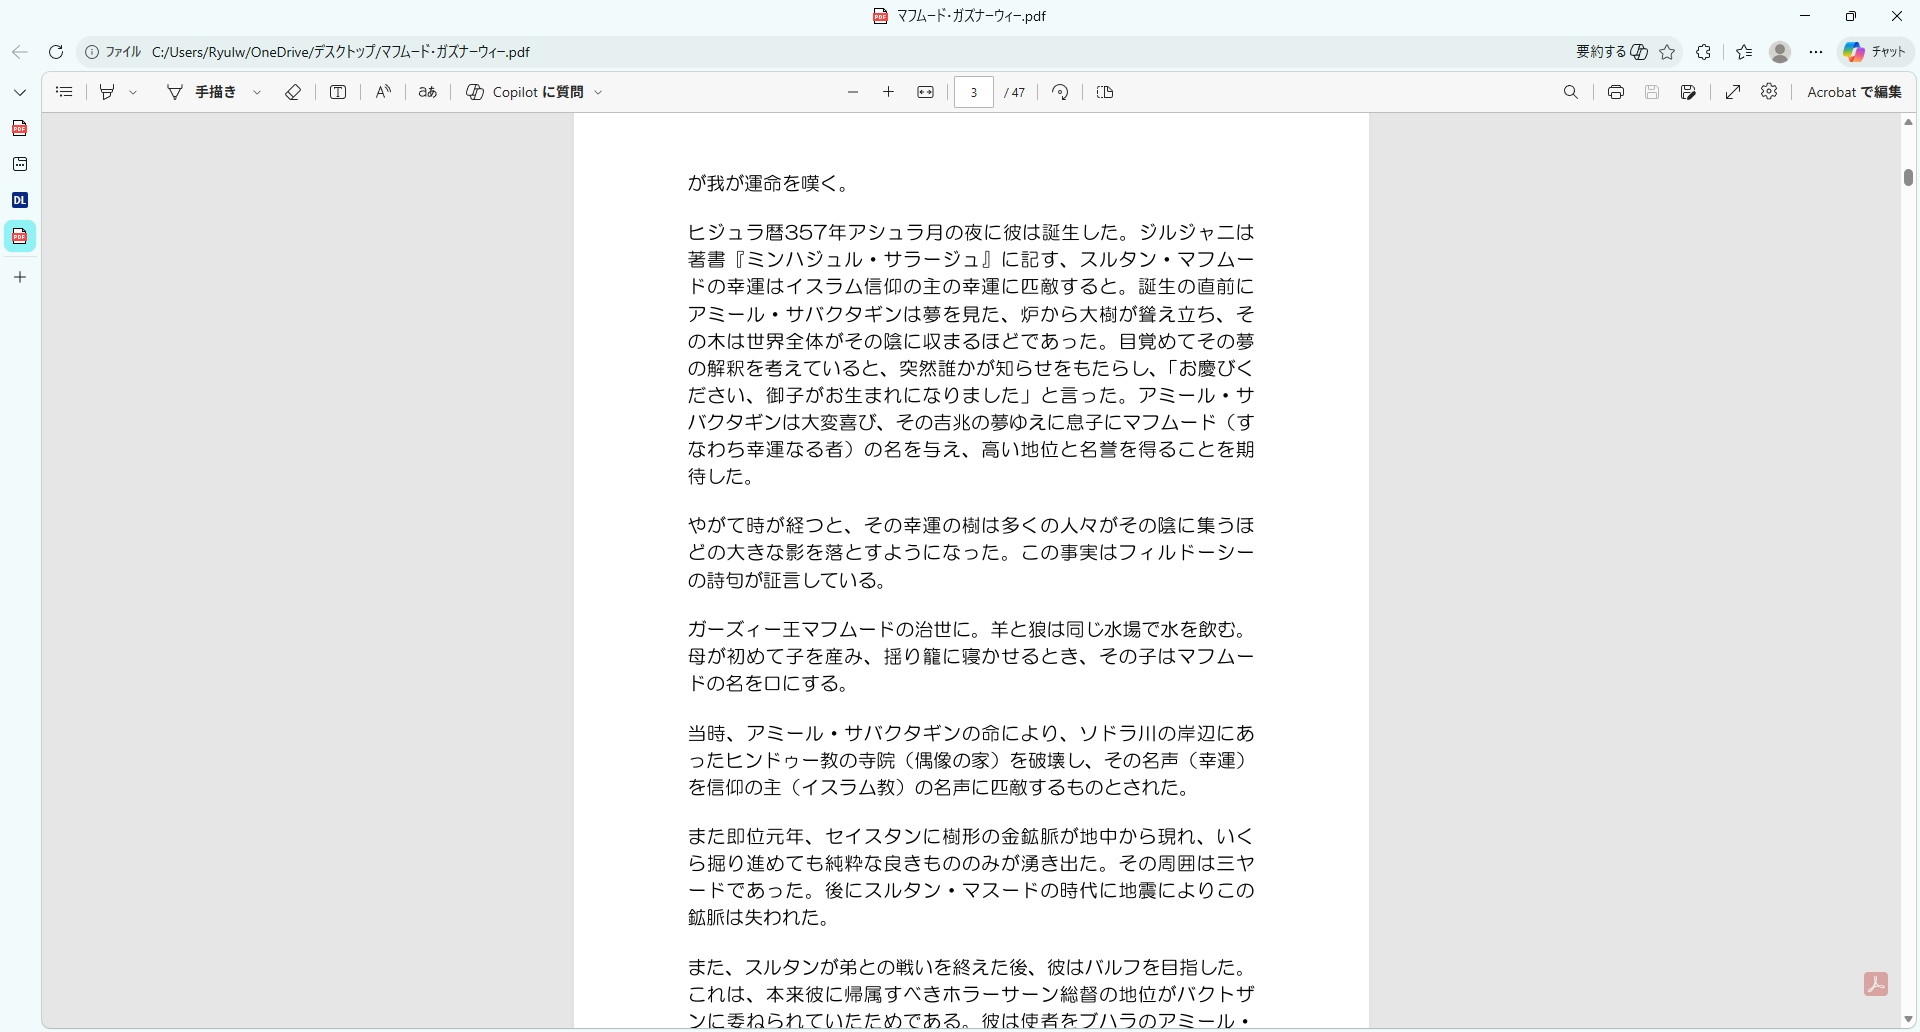The height and width of the screenshot is (1032, 1920).
Task: Open the translation tool in the toolbar
Action: pyautogui.click(x=427, y=92)
